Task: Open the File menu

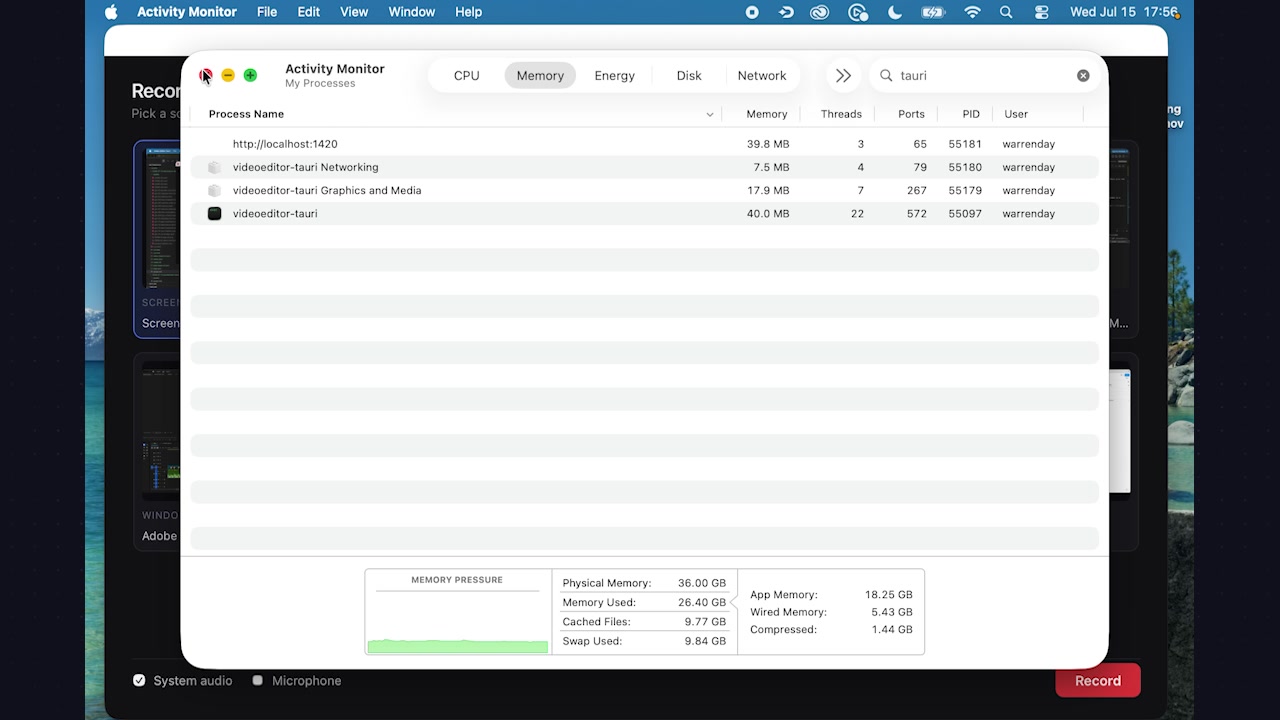Action: [267, 12]
